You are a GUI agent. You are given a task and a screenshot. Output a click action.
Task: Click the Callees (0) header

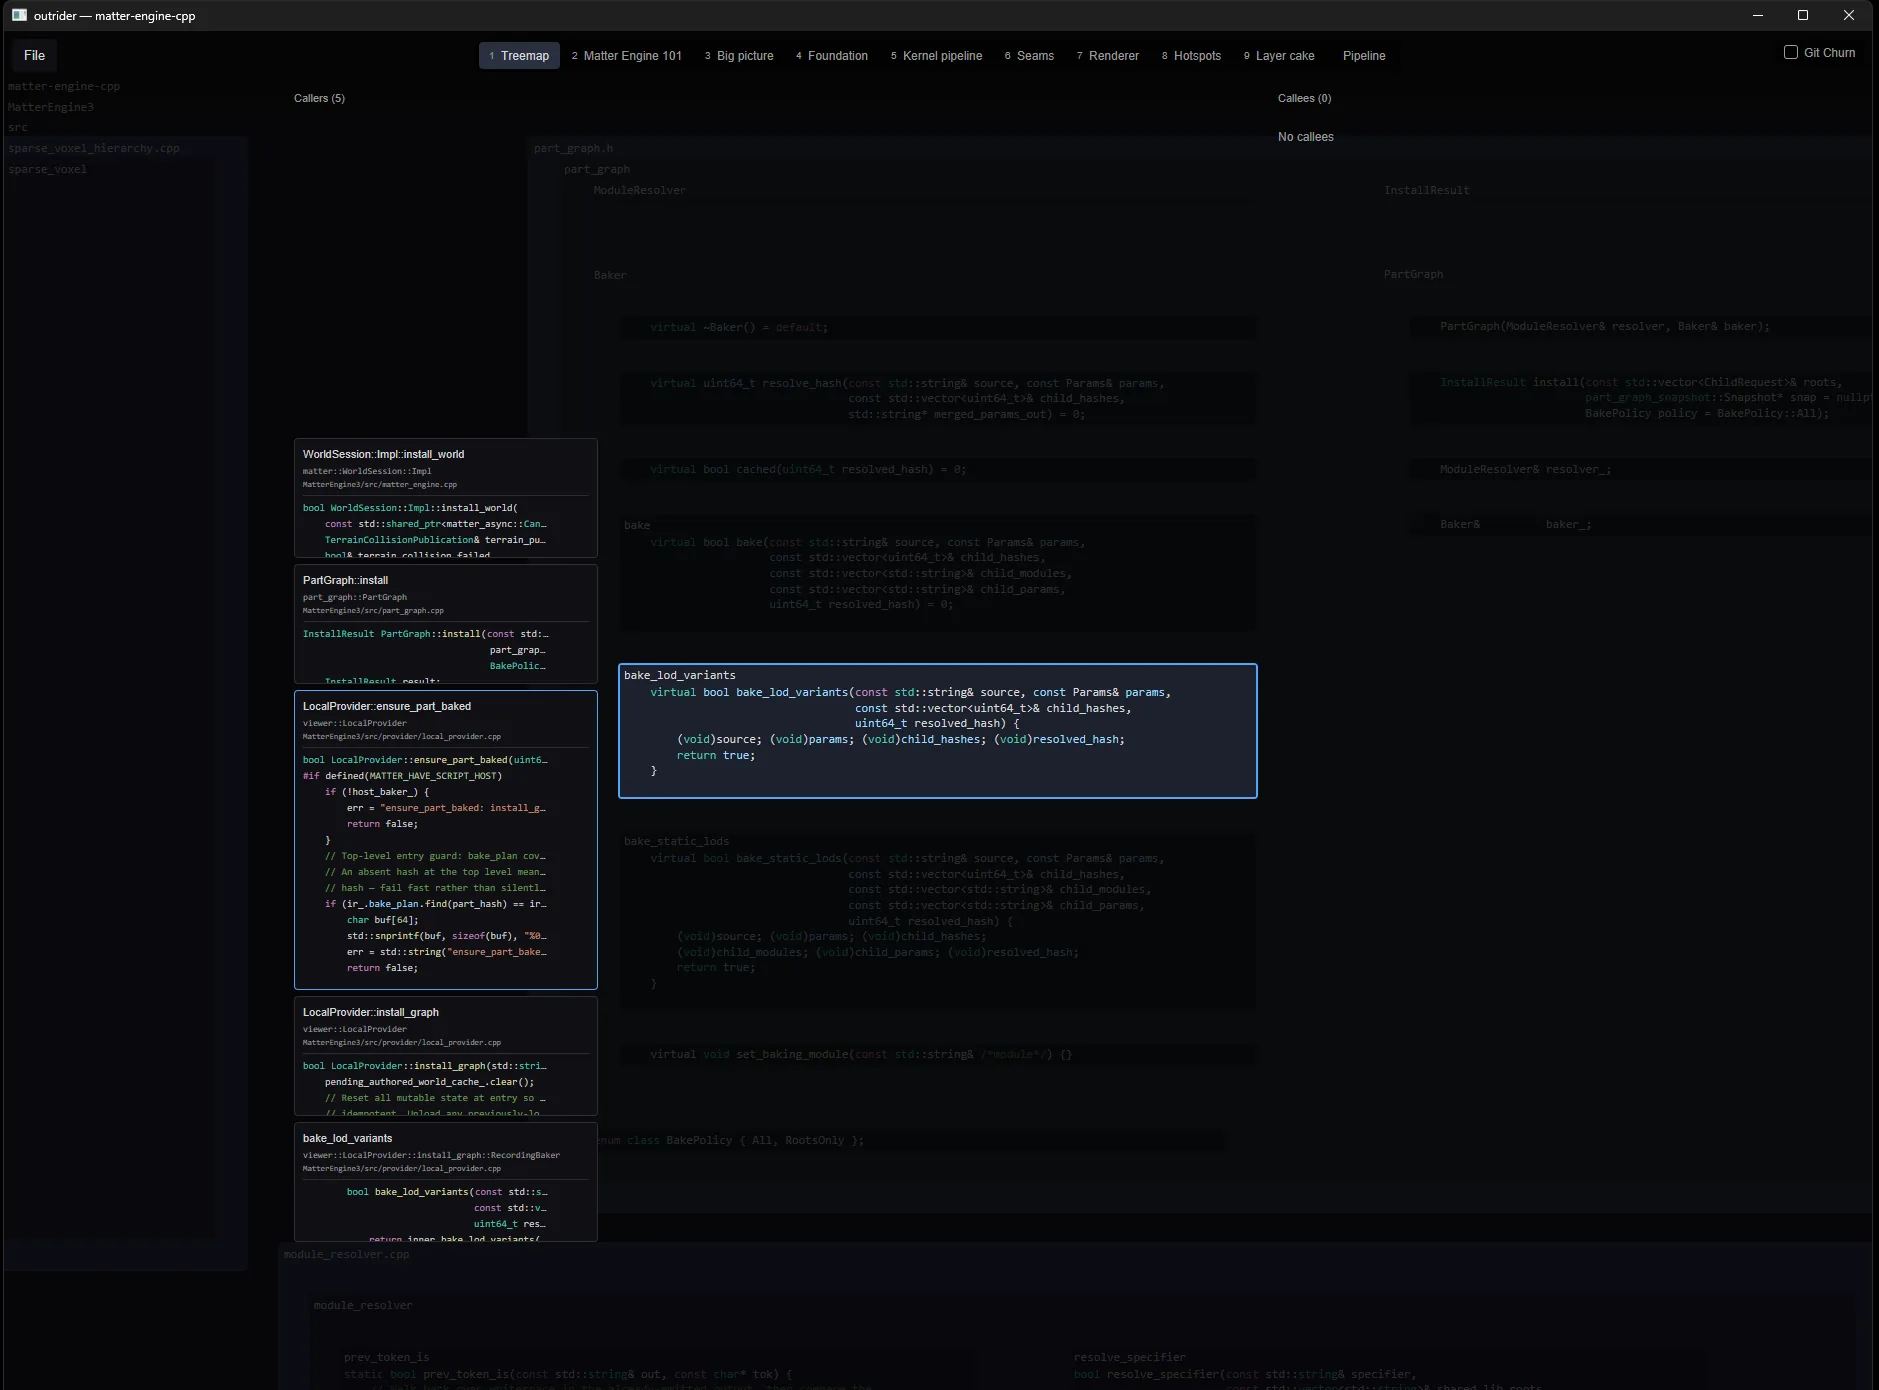(x=1304, y=98)
